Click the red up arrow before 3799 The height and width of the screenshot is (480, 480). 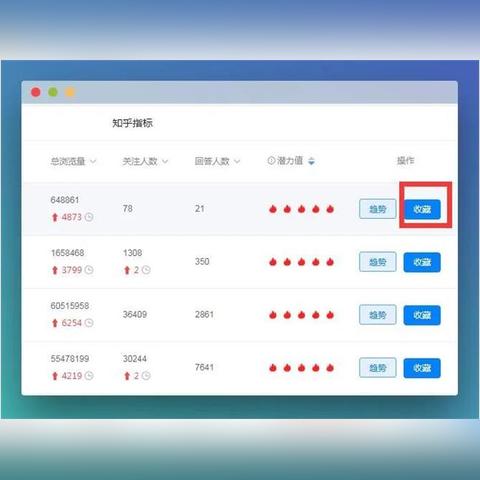[x=55, y=270]
